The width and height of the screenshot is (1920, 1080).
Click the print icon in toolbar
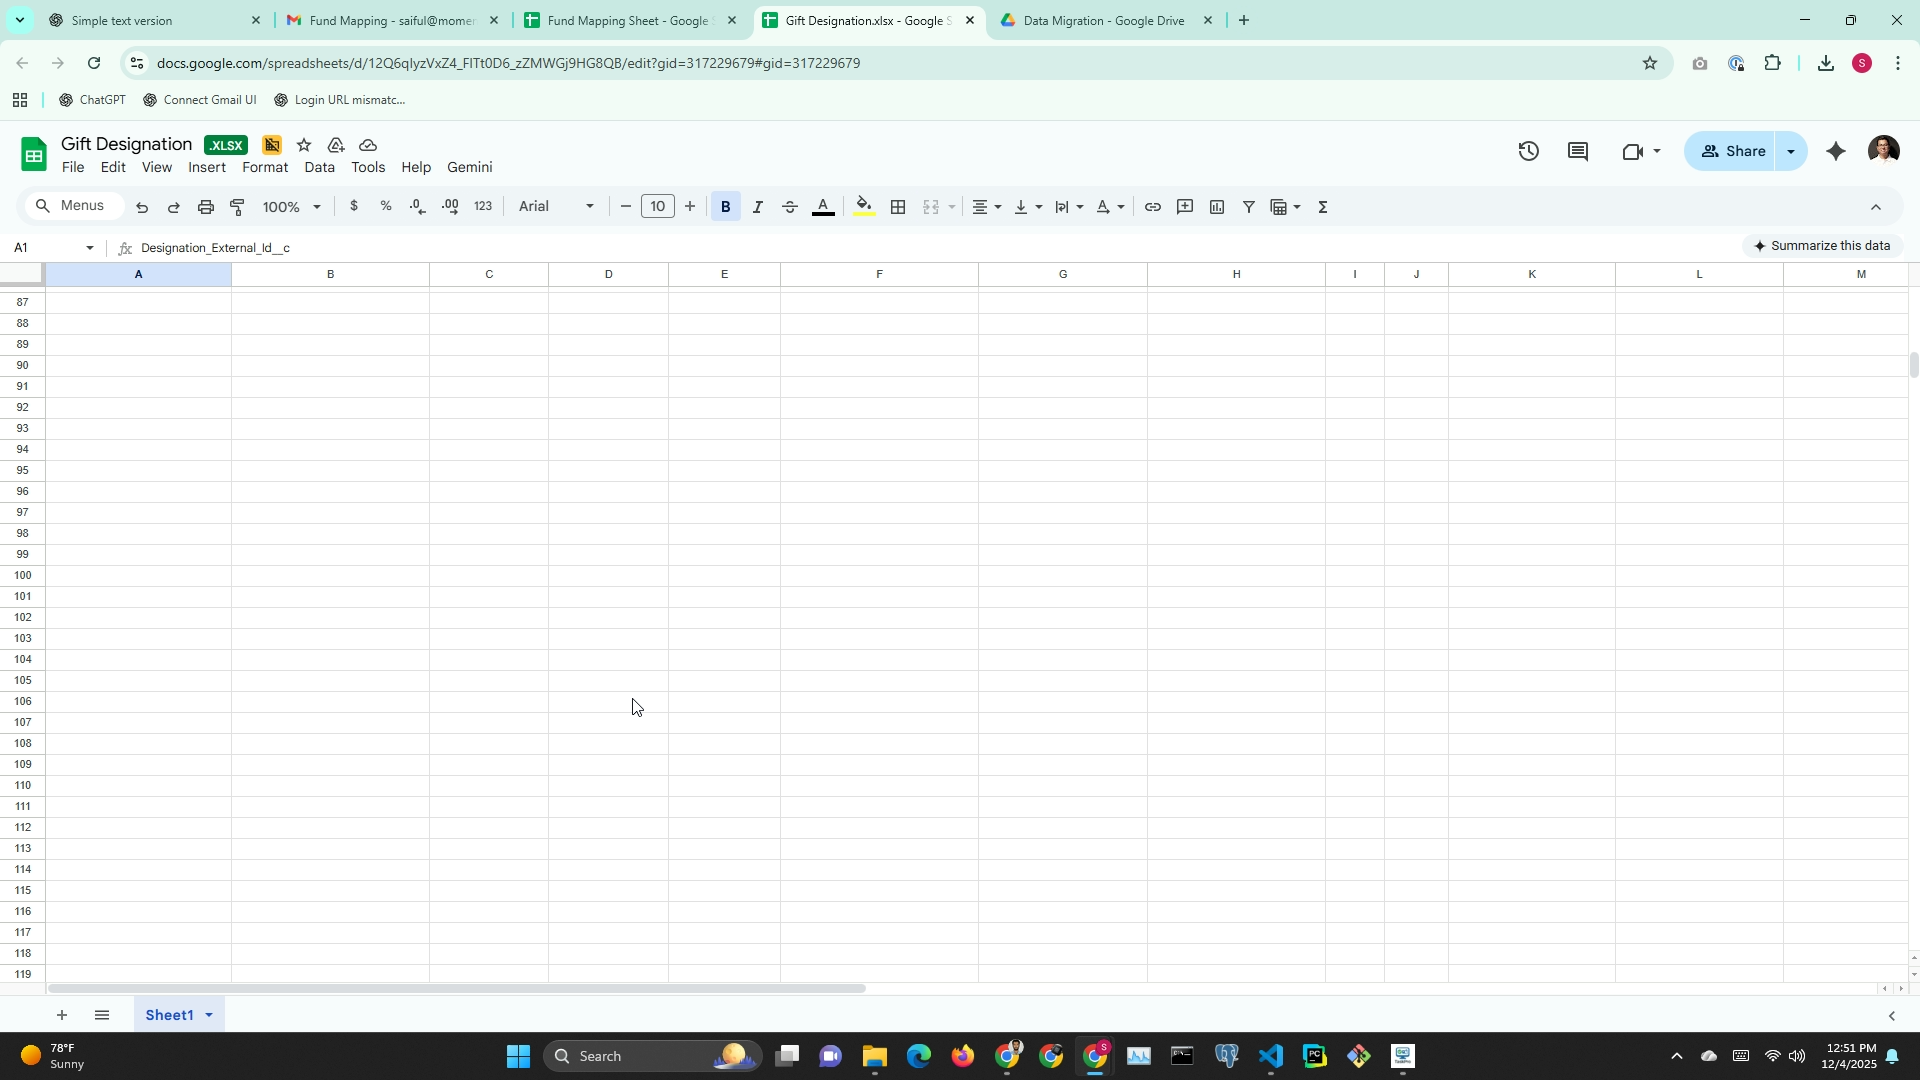[206, 207]
